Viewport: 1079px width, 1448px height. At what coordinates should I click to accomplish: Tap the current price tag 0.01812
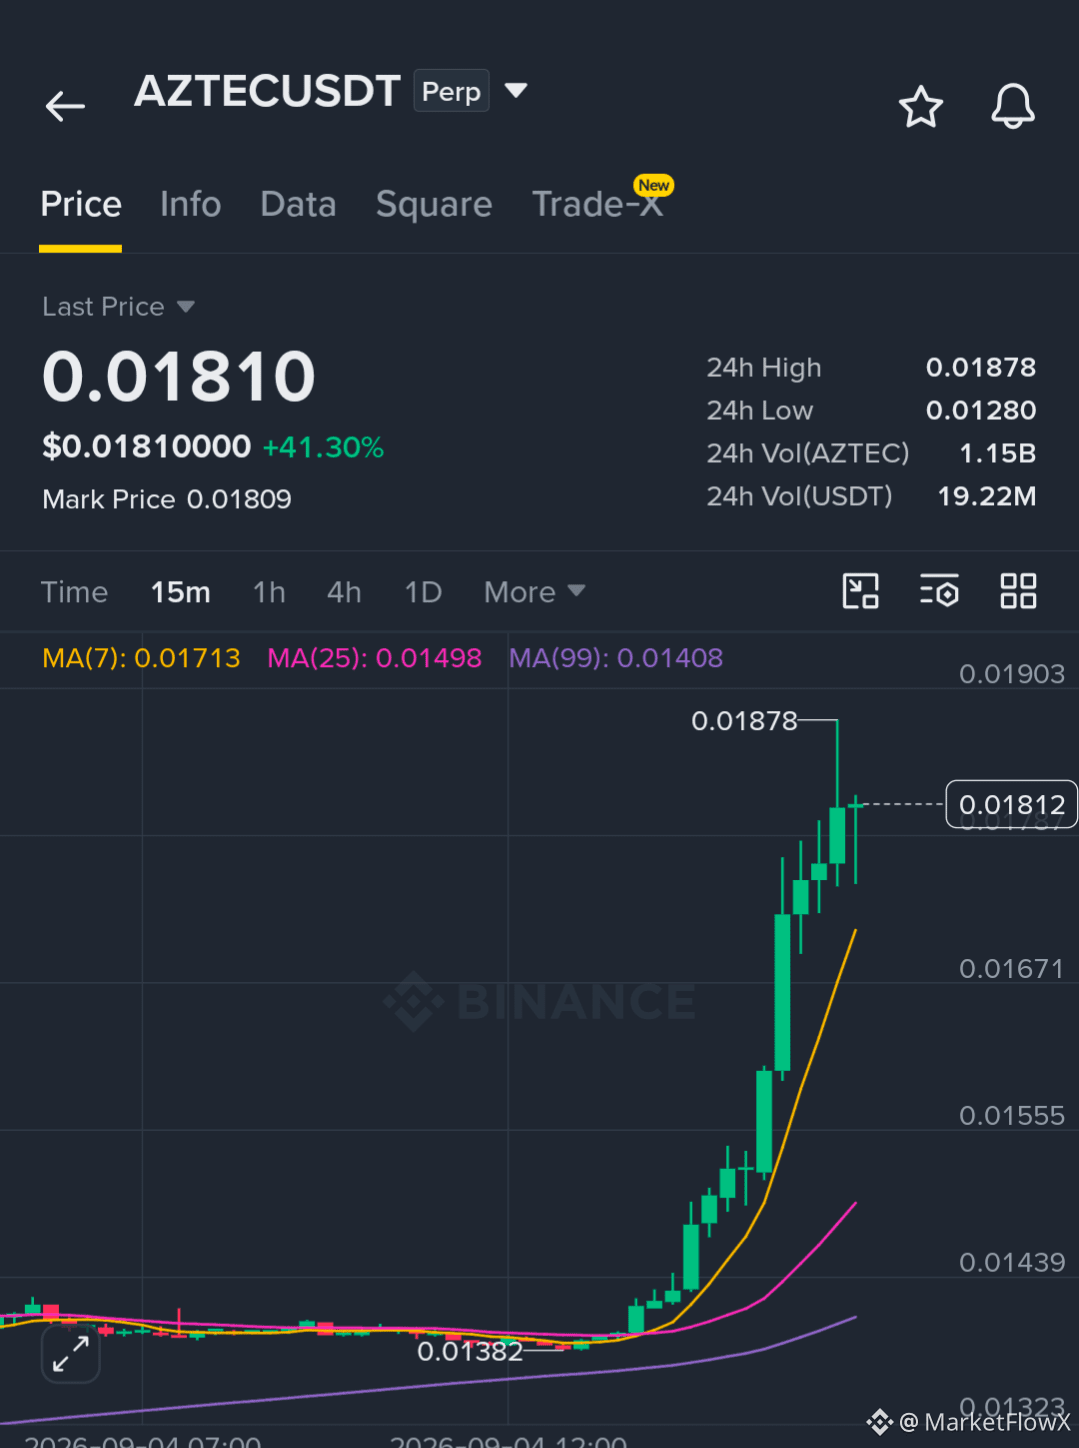coord(1011,804)
